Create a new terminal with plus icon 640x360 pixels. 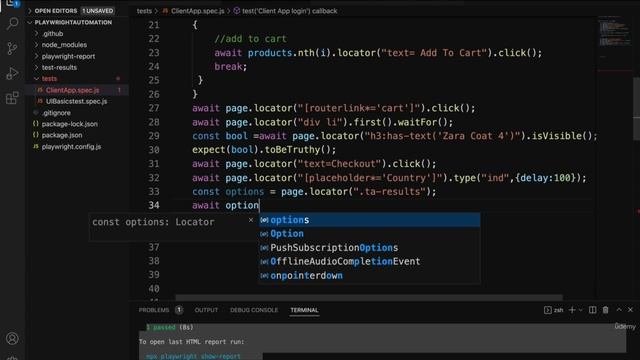[572, 310]
